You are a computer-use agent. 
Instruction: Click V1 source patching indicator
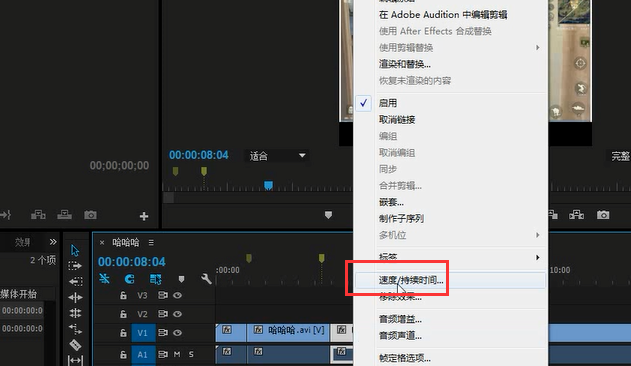click(143, 333)
